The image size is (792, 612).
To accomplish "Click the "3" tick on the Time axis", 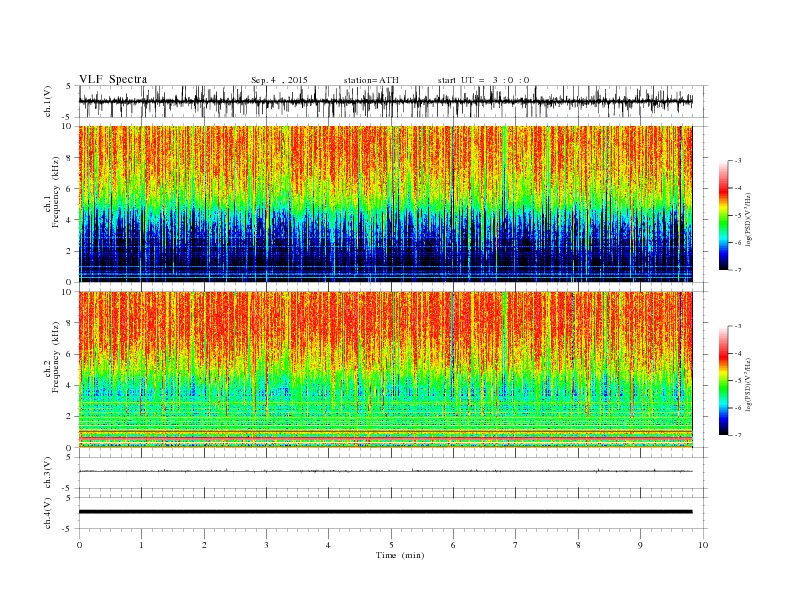I will pyautogui.click(x=266, y=545).
